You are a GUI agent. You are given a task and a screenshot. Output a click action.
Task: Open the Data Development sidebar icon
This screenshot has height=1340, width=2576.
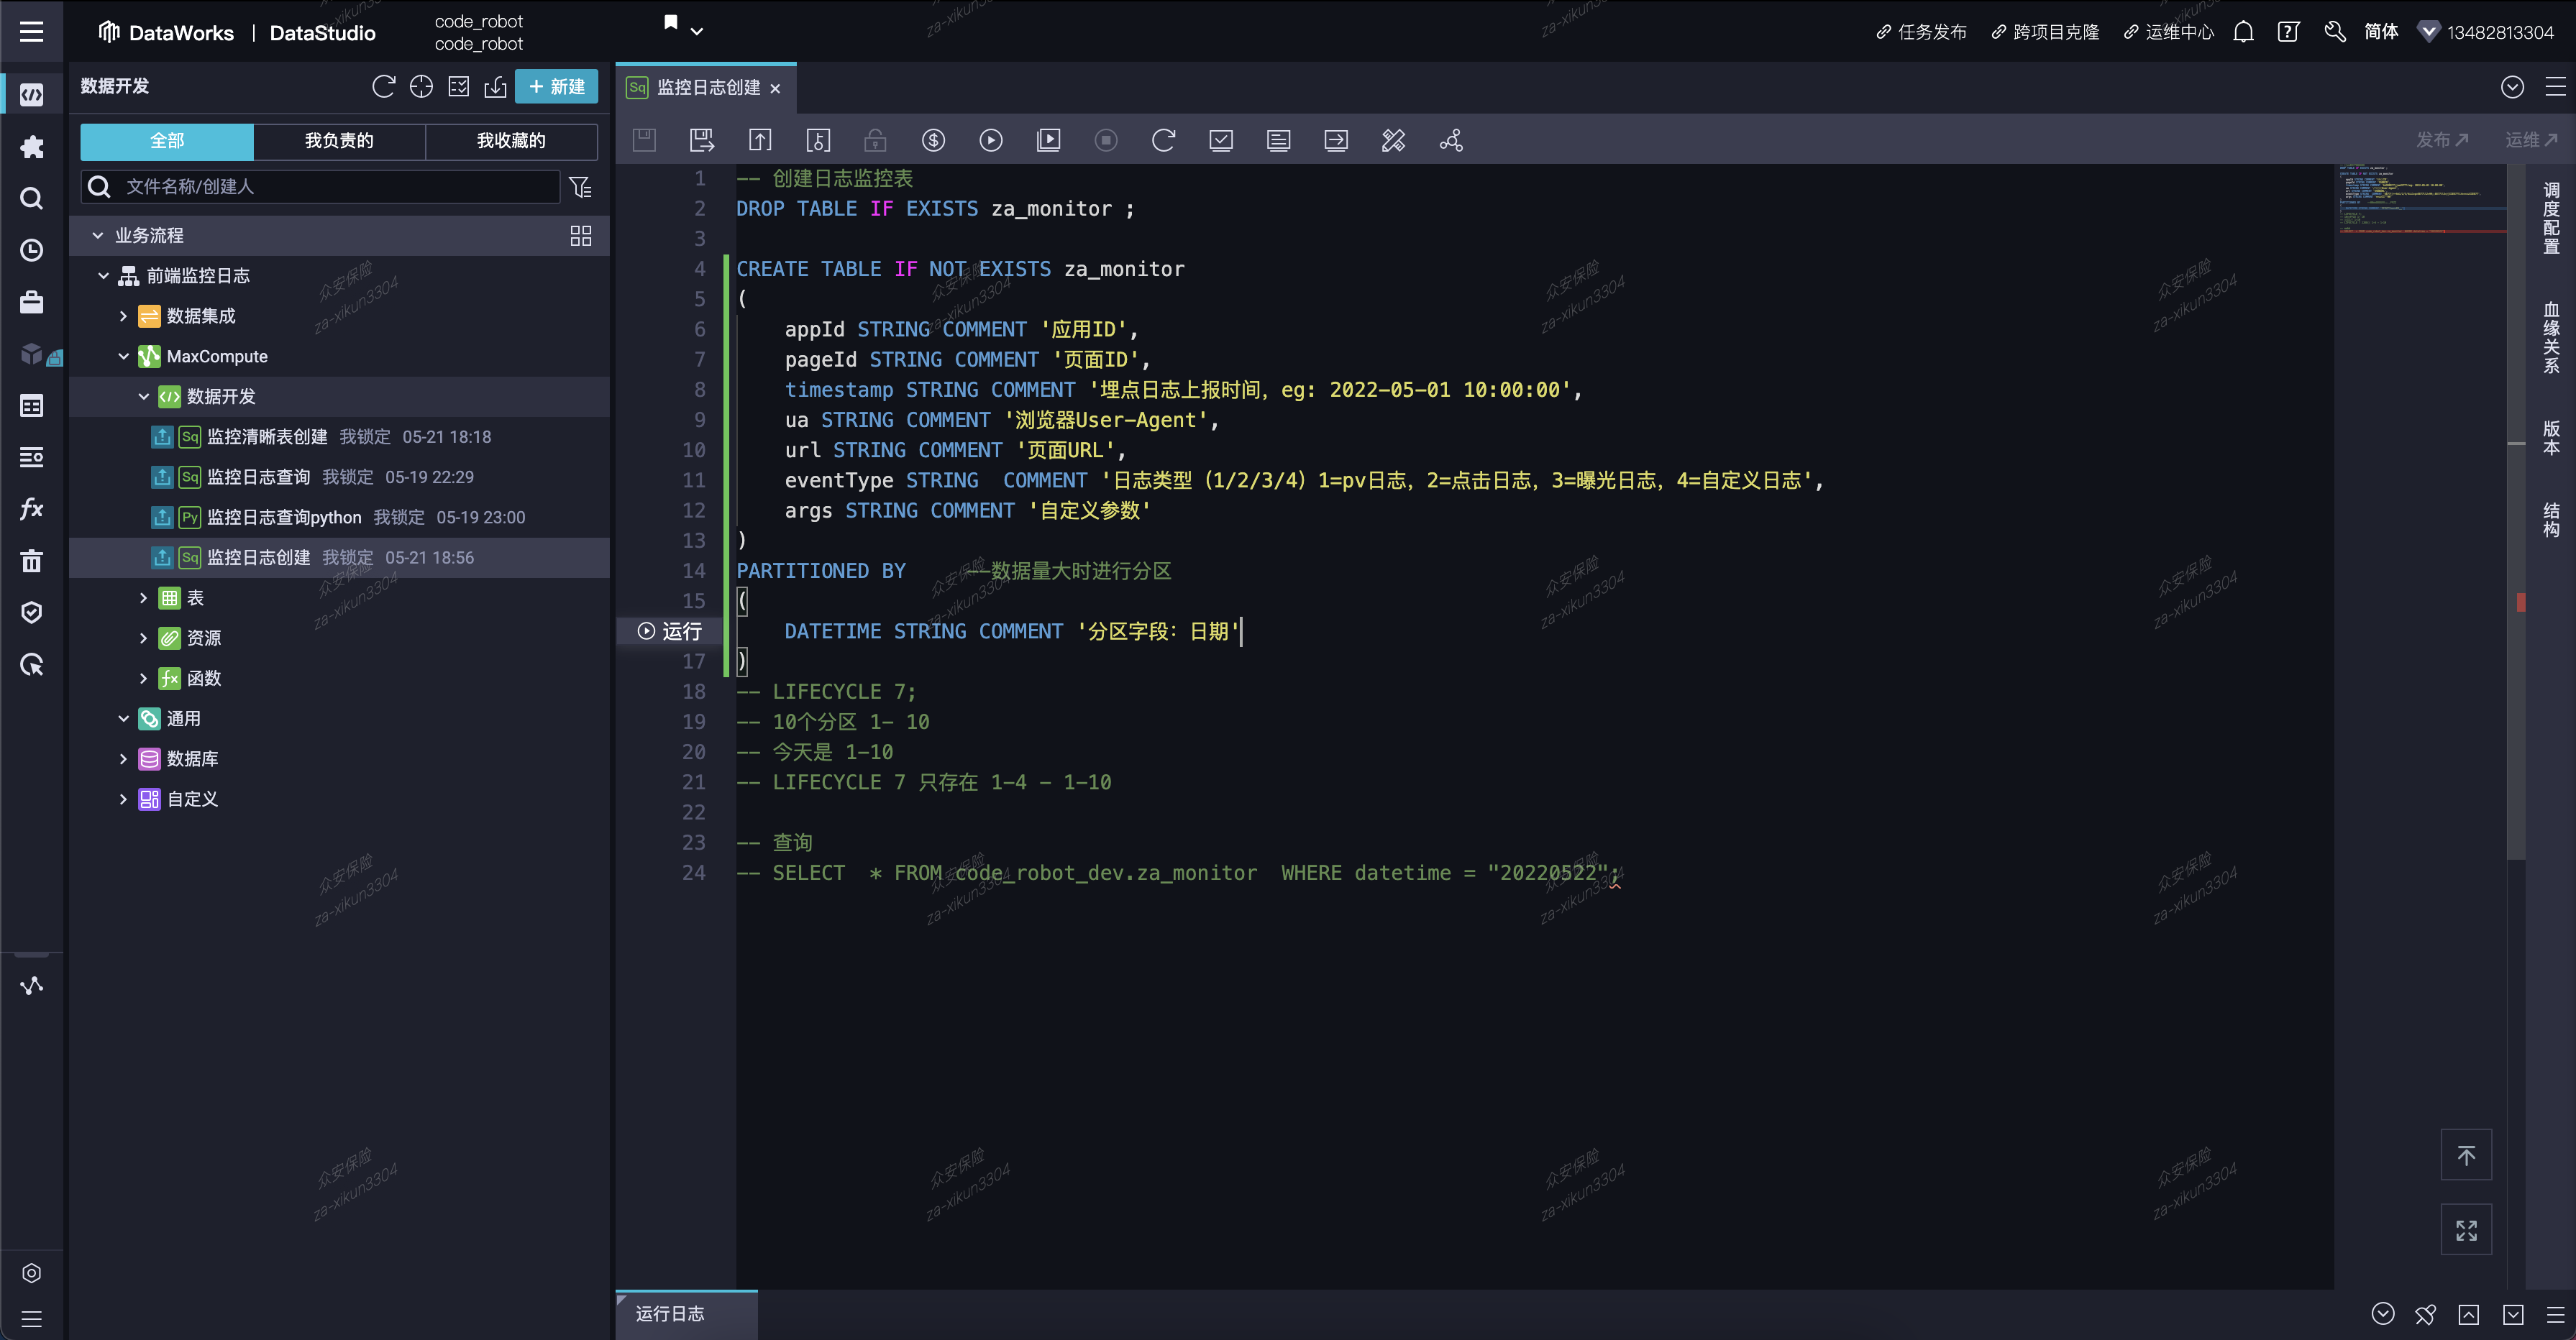[32, 95]
